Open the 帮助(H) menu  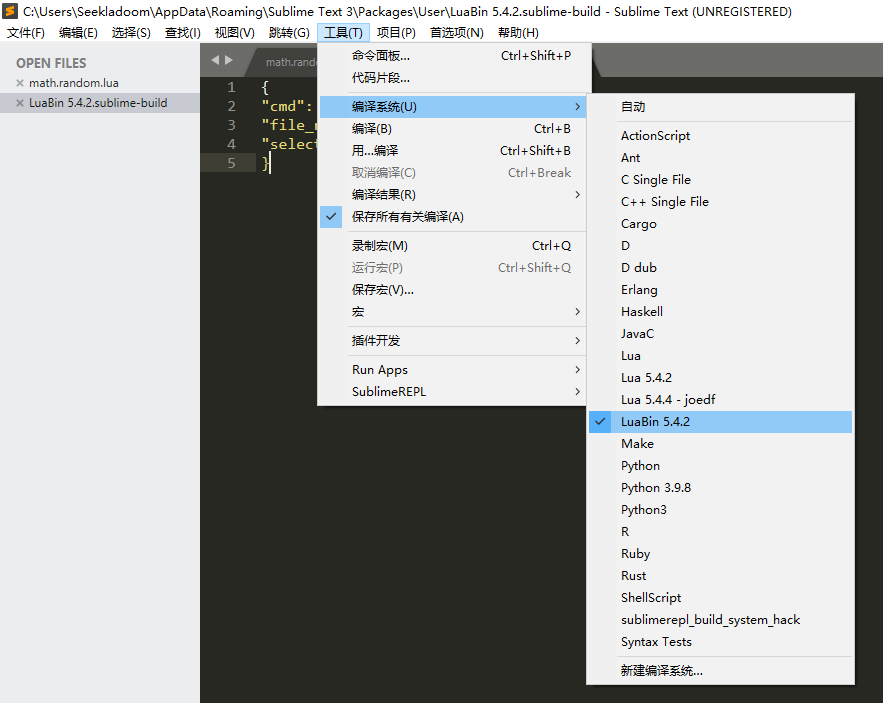click(x=518, y=33)
